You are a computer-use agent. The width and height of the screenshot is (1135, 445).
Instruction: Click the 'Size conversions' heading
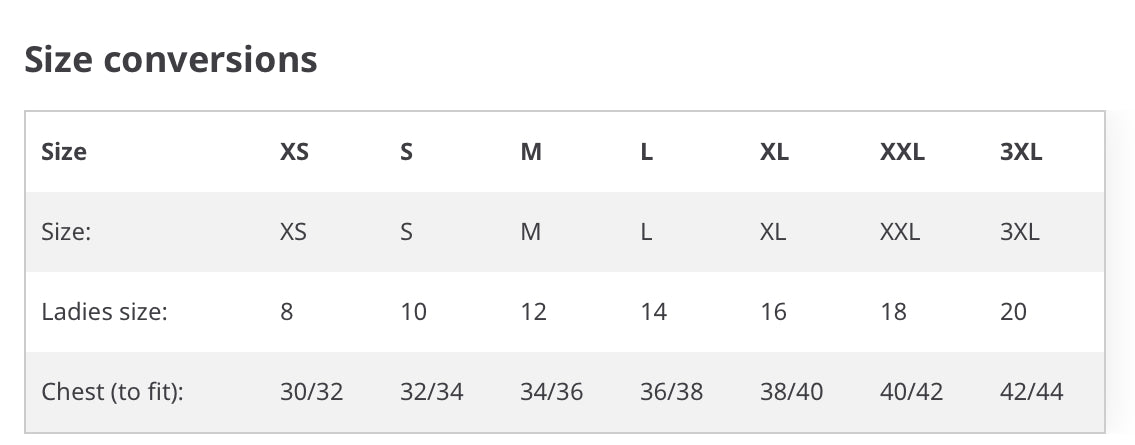(170, 60)
